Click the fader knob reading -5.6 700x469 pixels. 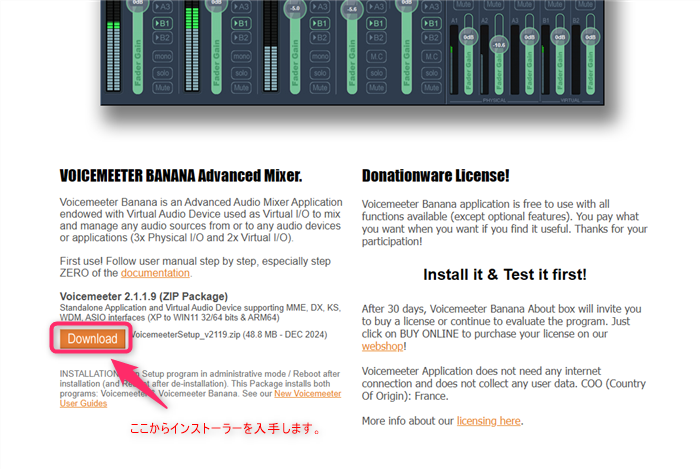click(352, 9)
